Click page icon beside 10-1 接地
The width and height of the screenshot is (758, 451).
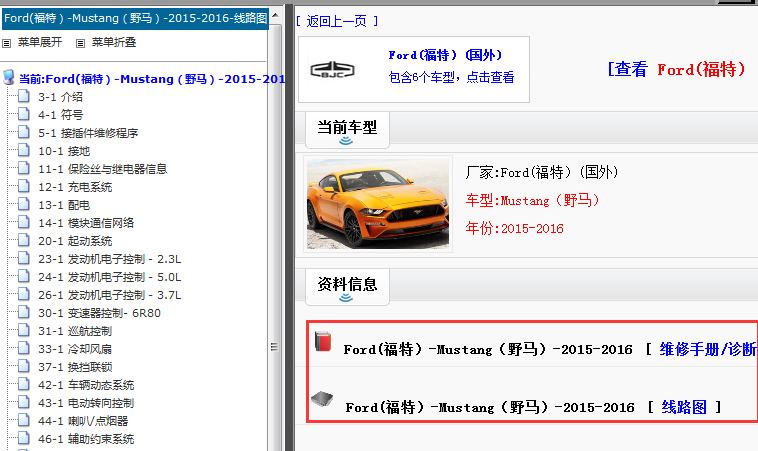pyautogui.click(x=24, y=150)
